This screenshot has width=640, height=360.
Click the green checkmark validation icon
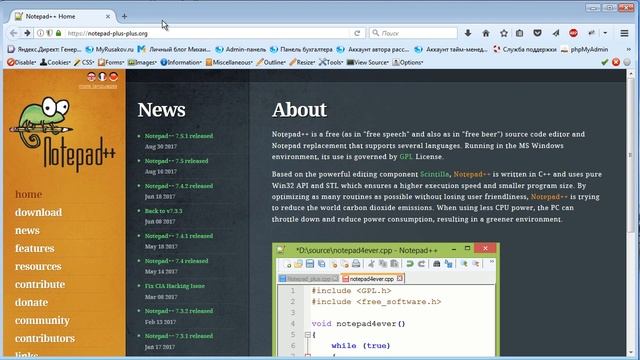(604, 62)
